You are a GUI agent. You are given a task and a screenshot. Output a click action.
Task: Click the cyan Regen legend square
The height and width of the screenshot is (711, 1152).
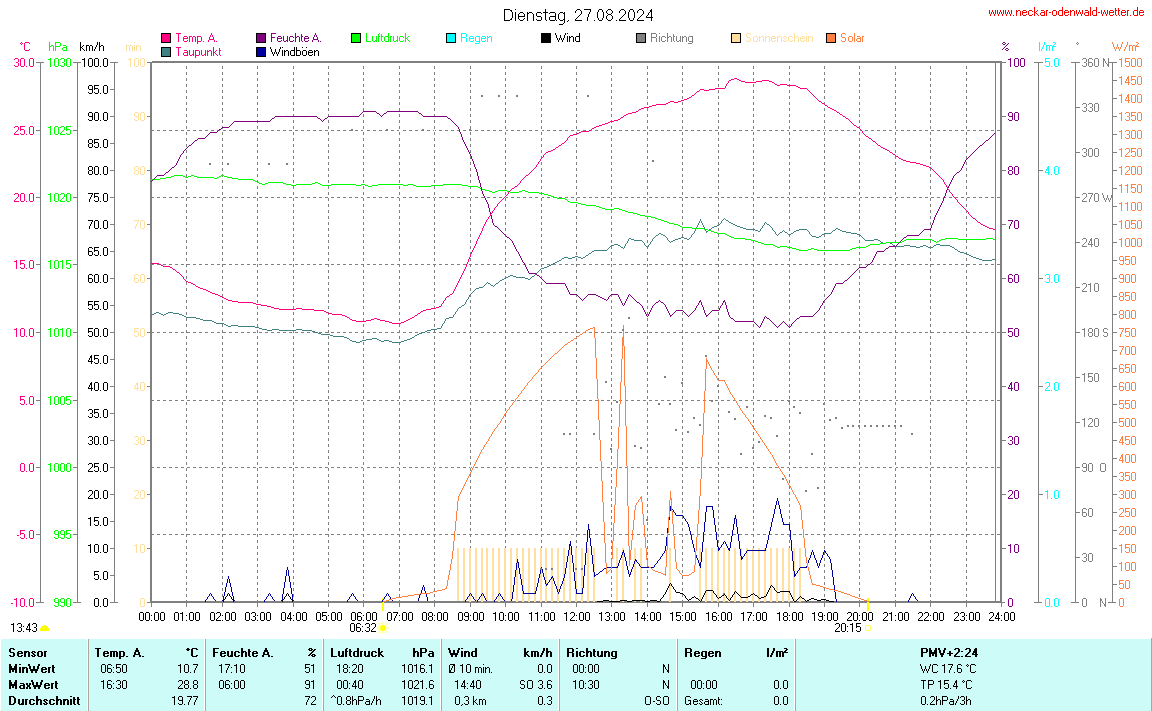coord(451,38)
